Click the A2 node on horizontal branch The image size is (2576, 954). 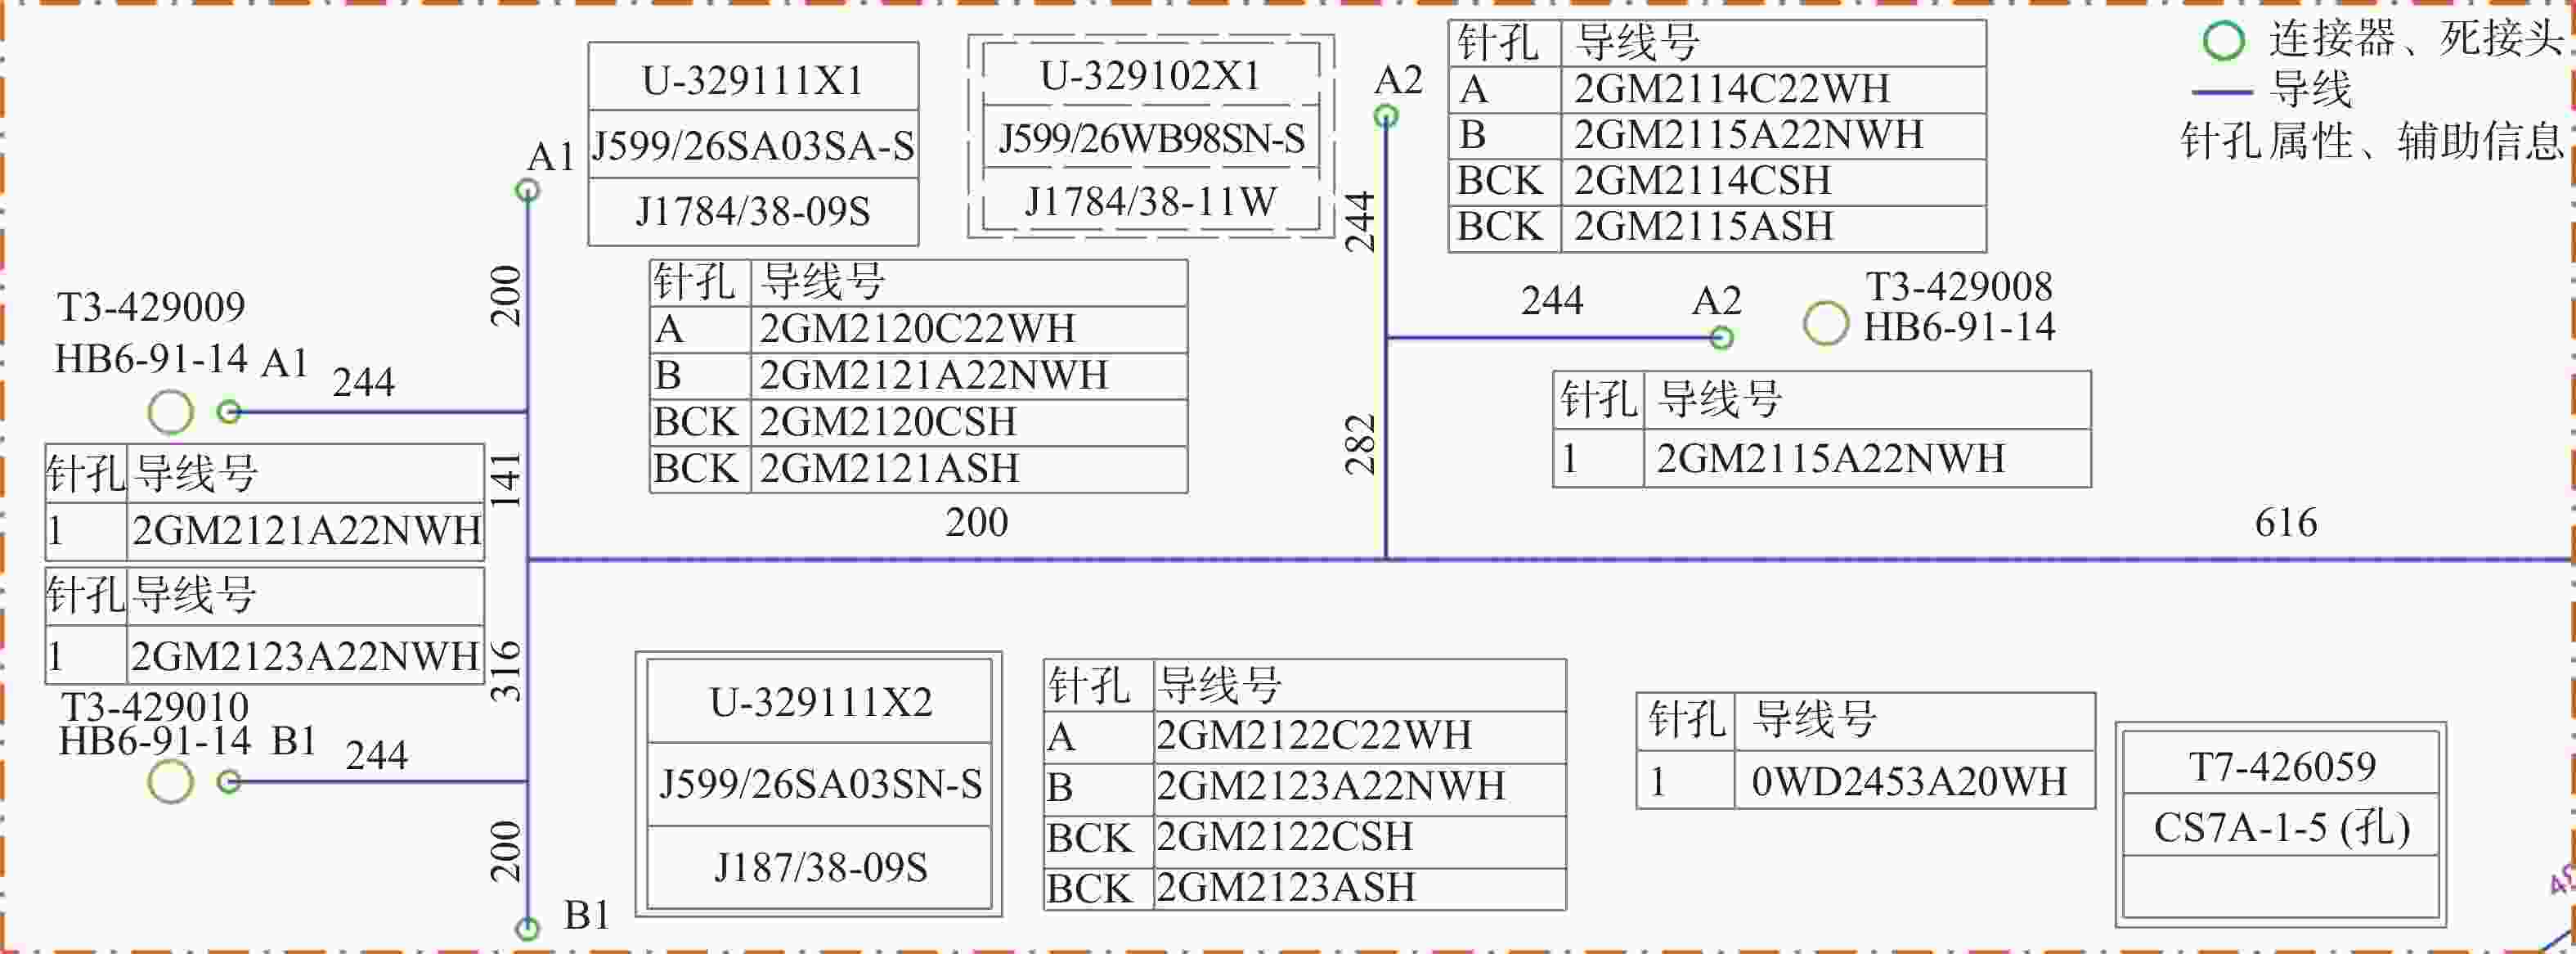[1721, 338]
